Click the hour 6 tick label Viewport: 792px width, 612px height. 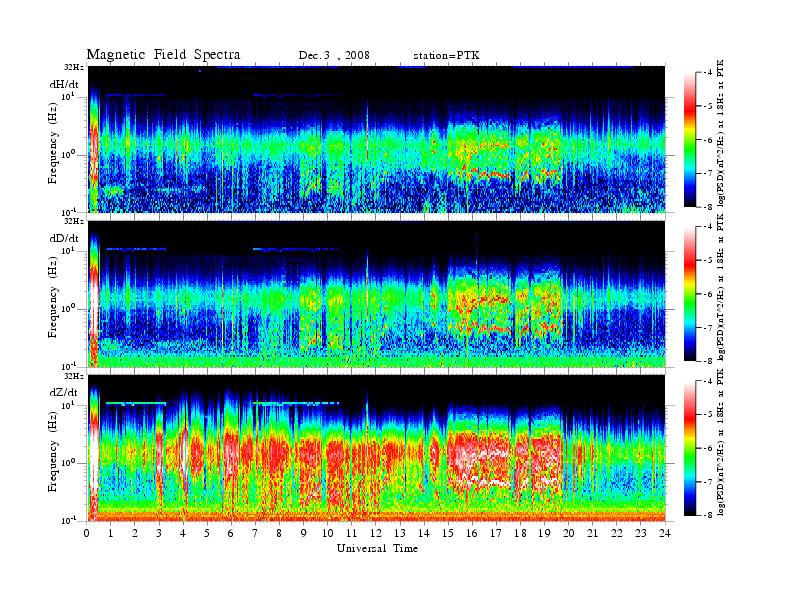tap(231, 533)
